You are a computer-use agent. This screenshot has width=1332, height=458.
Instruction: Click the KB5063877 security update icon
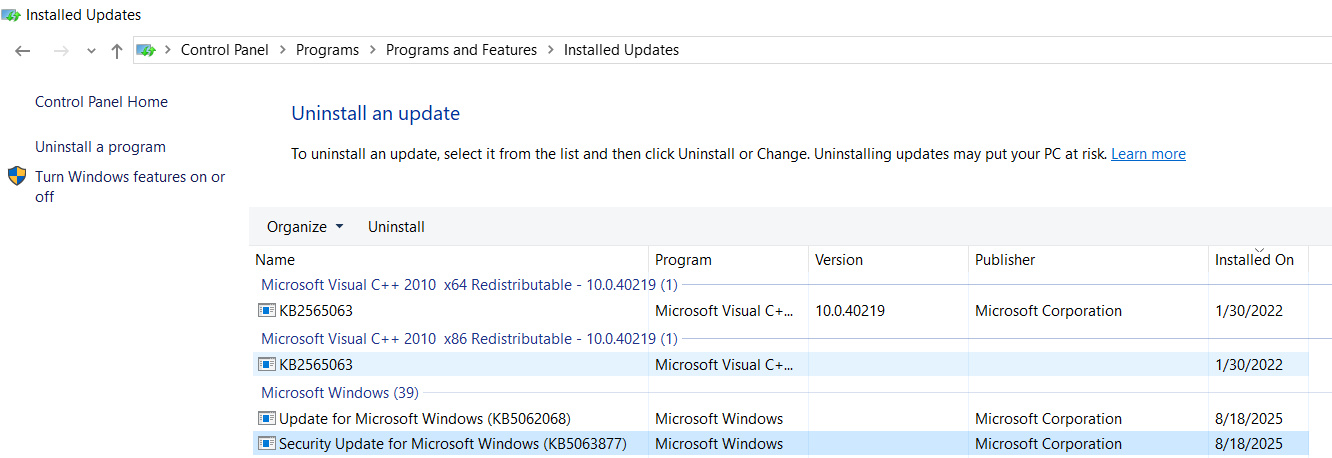tap(267, 444)
